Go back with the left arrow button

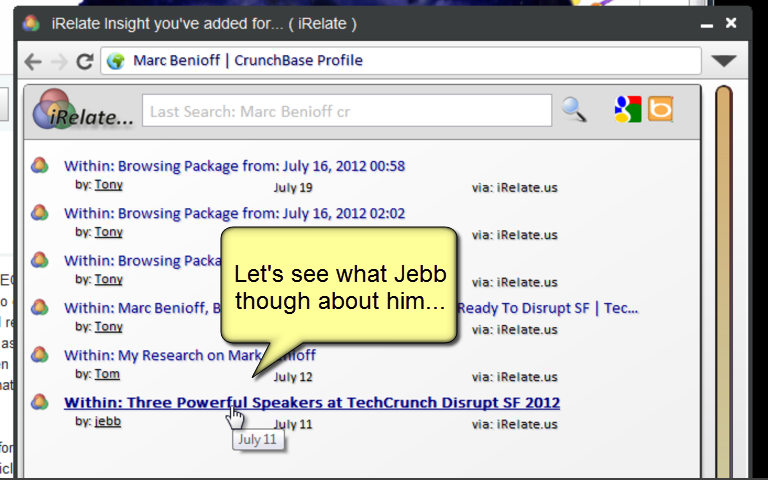tap(33, 62)
